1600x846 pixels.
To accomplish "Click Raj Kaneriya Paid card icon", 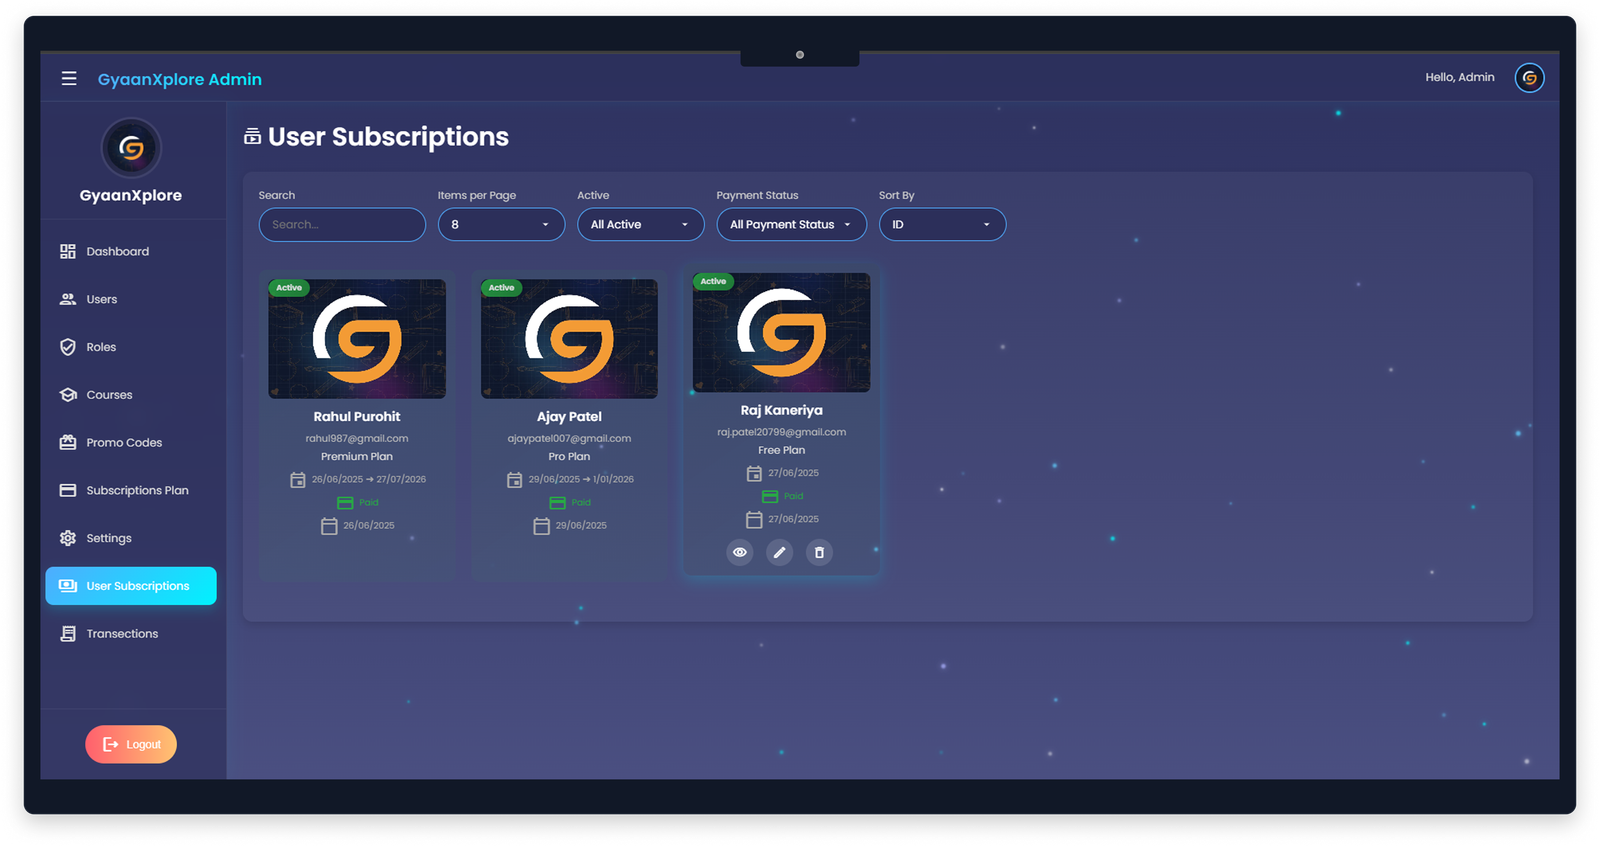I will tap(770, 497).
